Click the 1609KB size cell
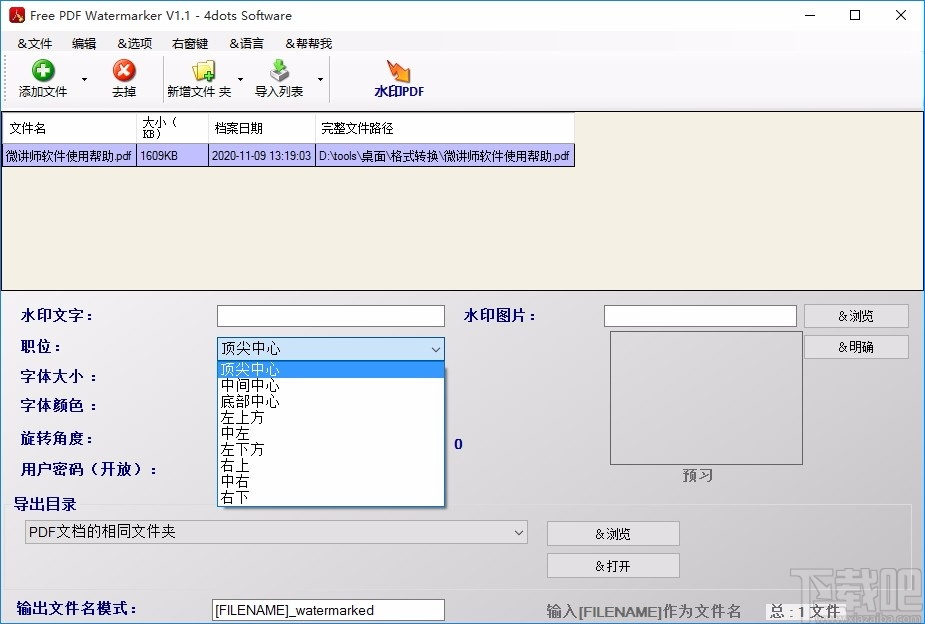 tap(172, 156)
